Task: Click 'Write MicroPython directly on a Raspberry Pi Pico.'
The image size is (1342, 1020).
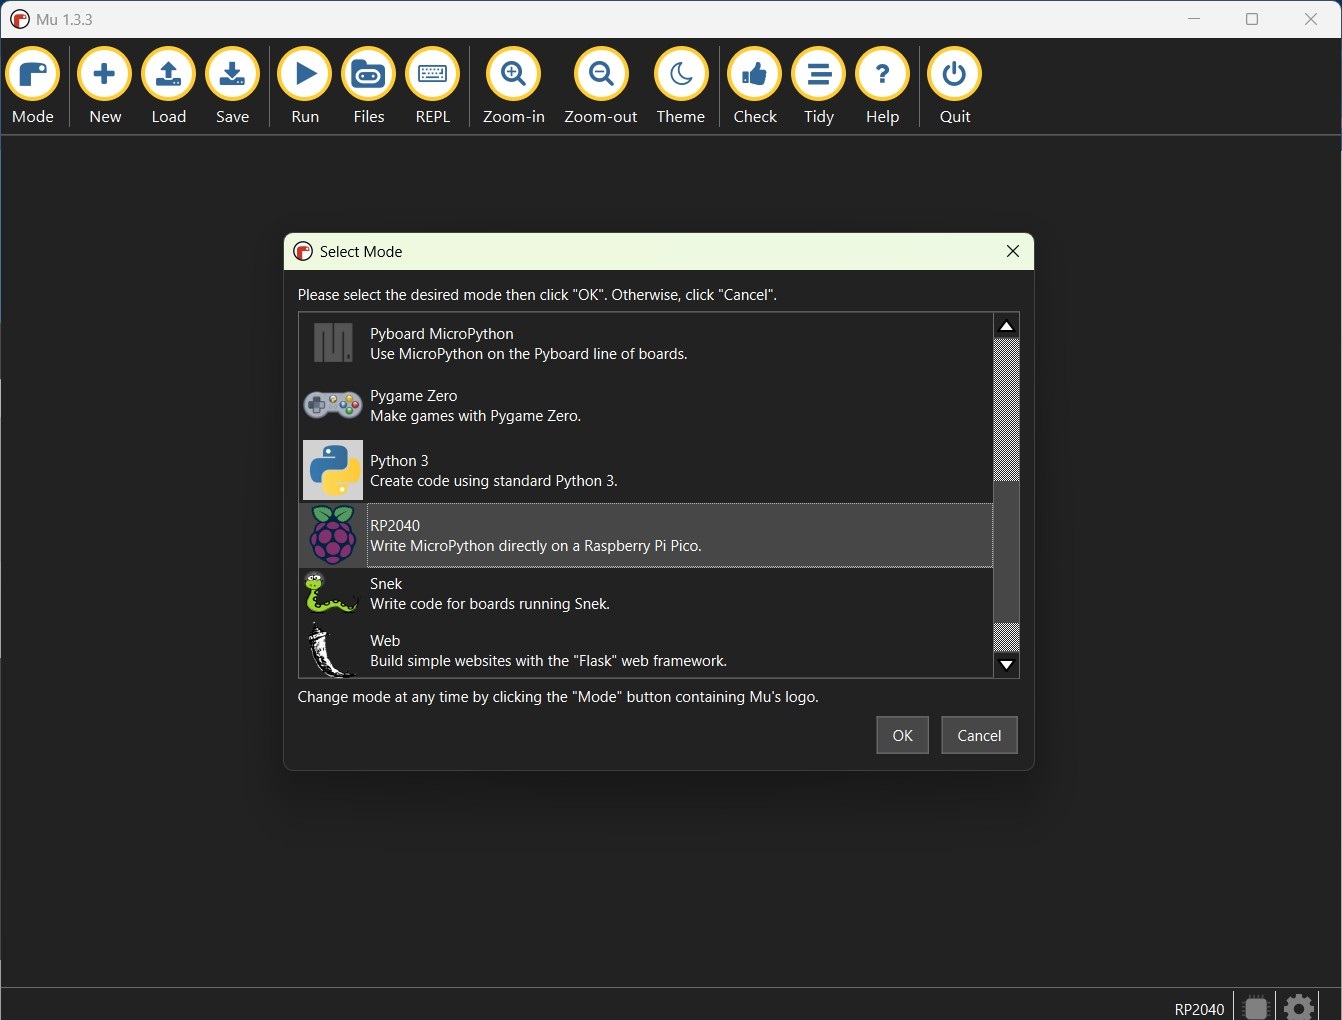Action: tap(536, 546)
